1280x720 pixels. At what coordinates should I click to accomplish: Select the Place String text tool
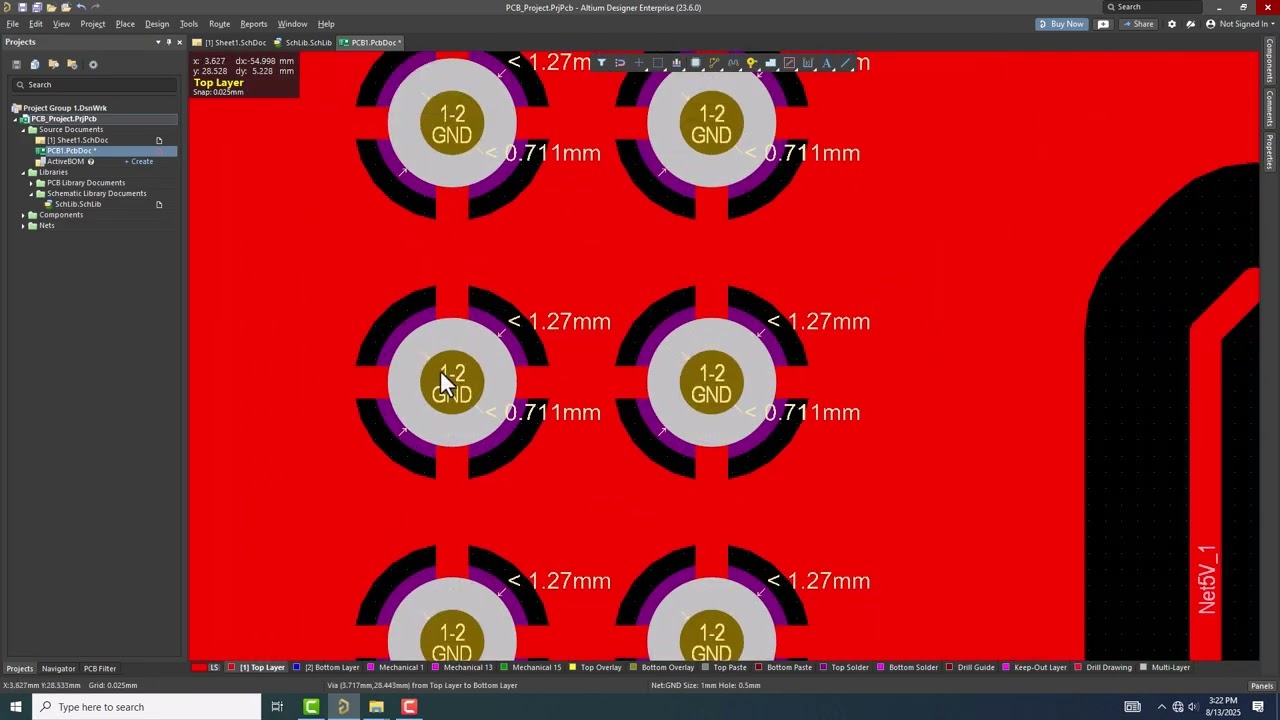(827, 63)
